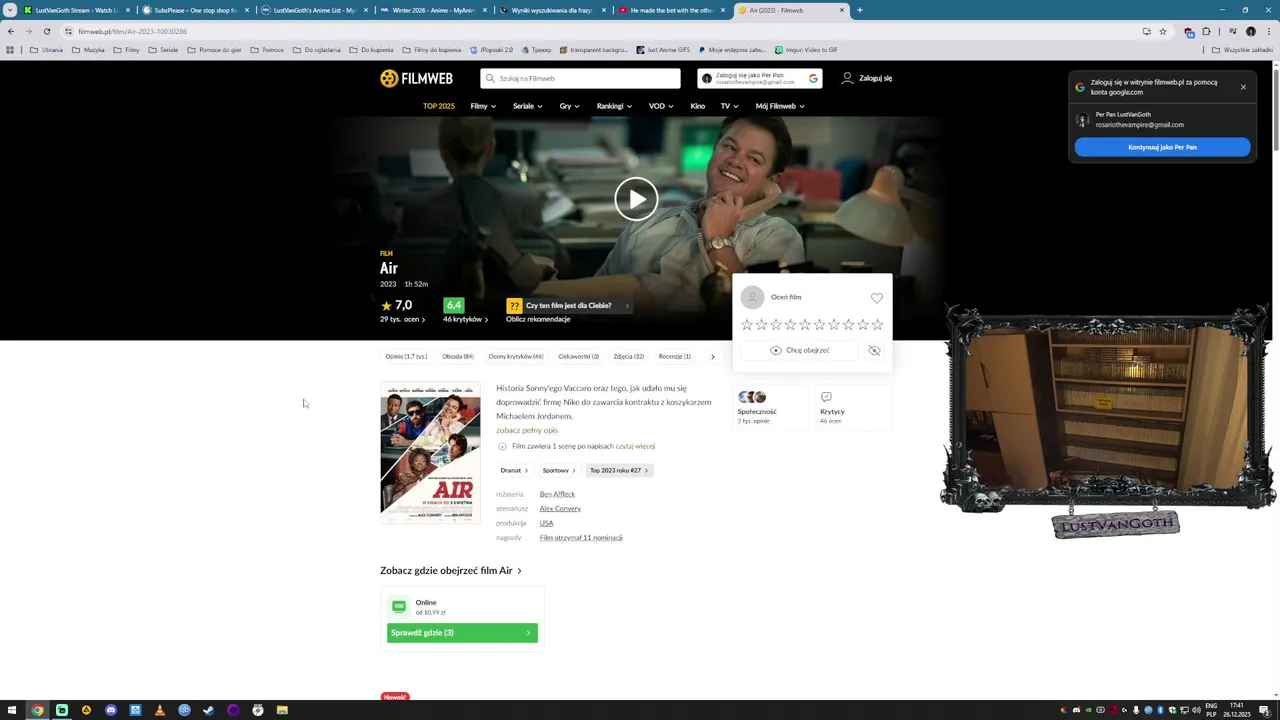Open VLC from the taskbar
This screenshot has height=720, width=1280.
tap(159, 710)
